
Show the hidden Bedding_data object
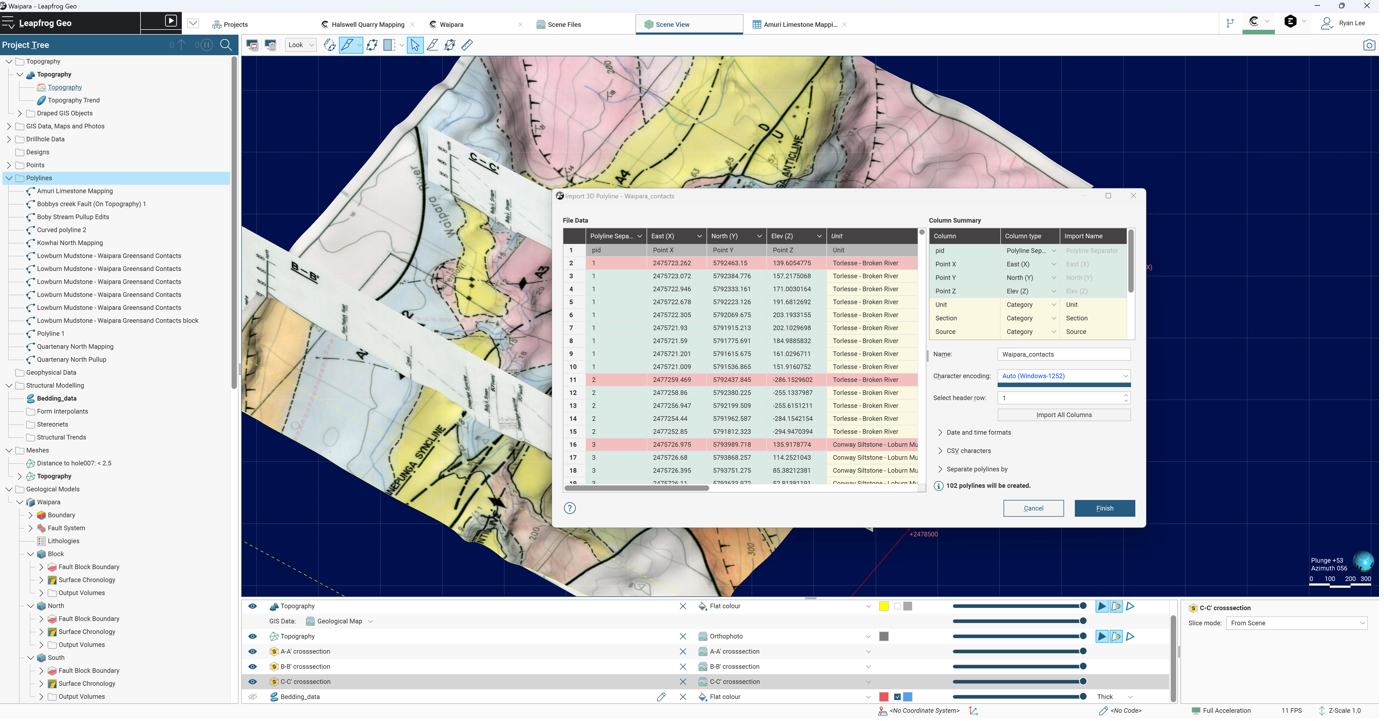(x=253, y=697)
